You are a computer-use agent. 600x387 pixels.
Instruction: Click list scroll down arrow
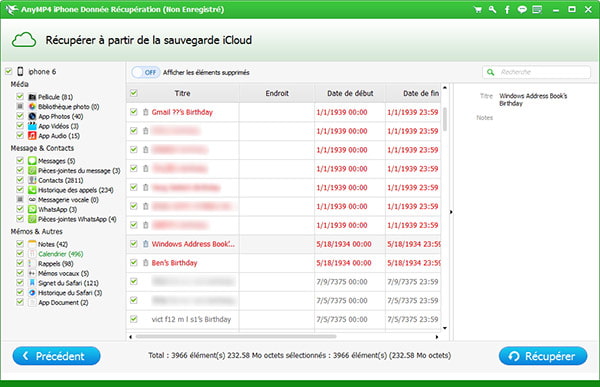coord(445,328)
